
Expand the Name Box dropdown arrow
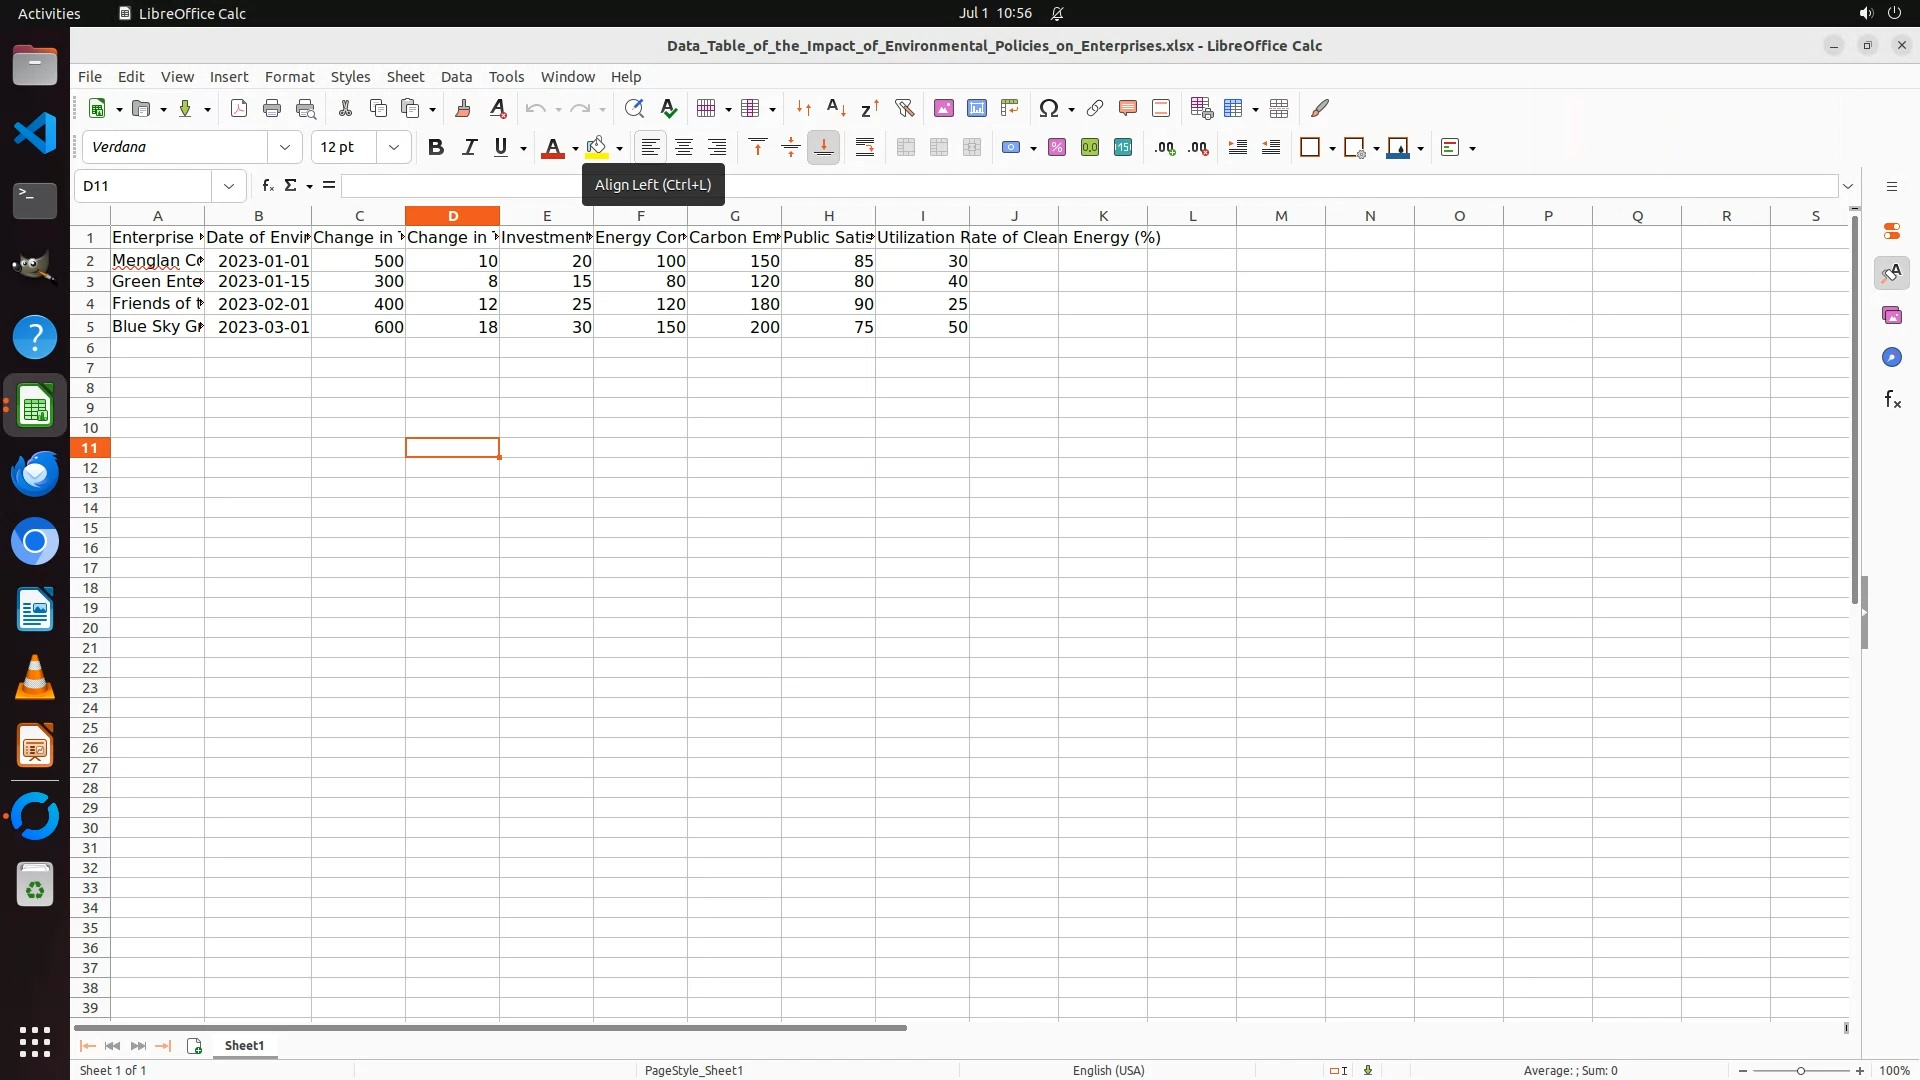pos(229,186)
